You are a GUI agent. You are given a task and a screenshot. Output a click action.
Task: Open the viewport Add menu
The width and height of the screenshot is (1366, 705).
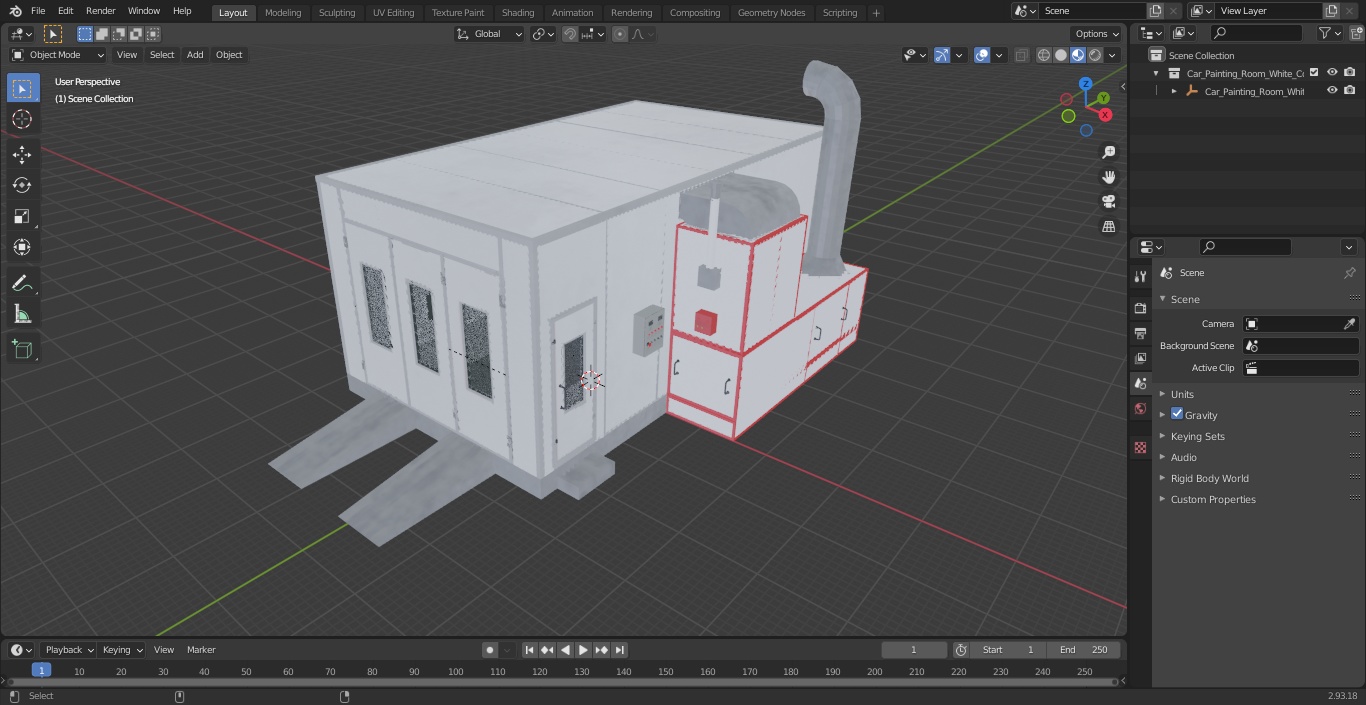click(x=195, y=55)
